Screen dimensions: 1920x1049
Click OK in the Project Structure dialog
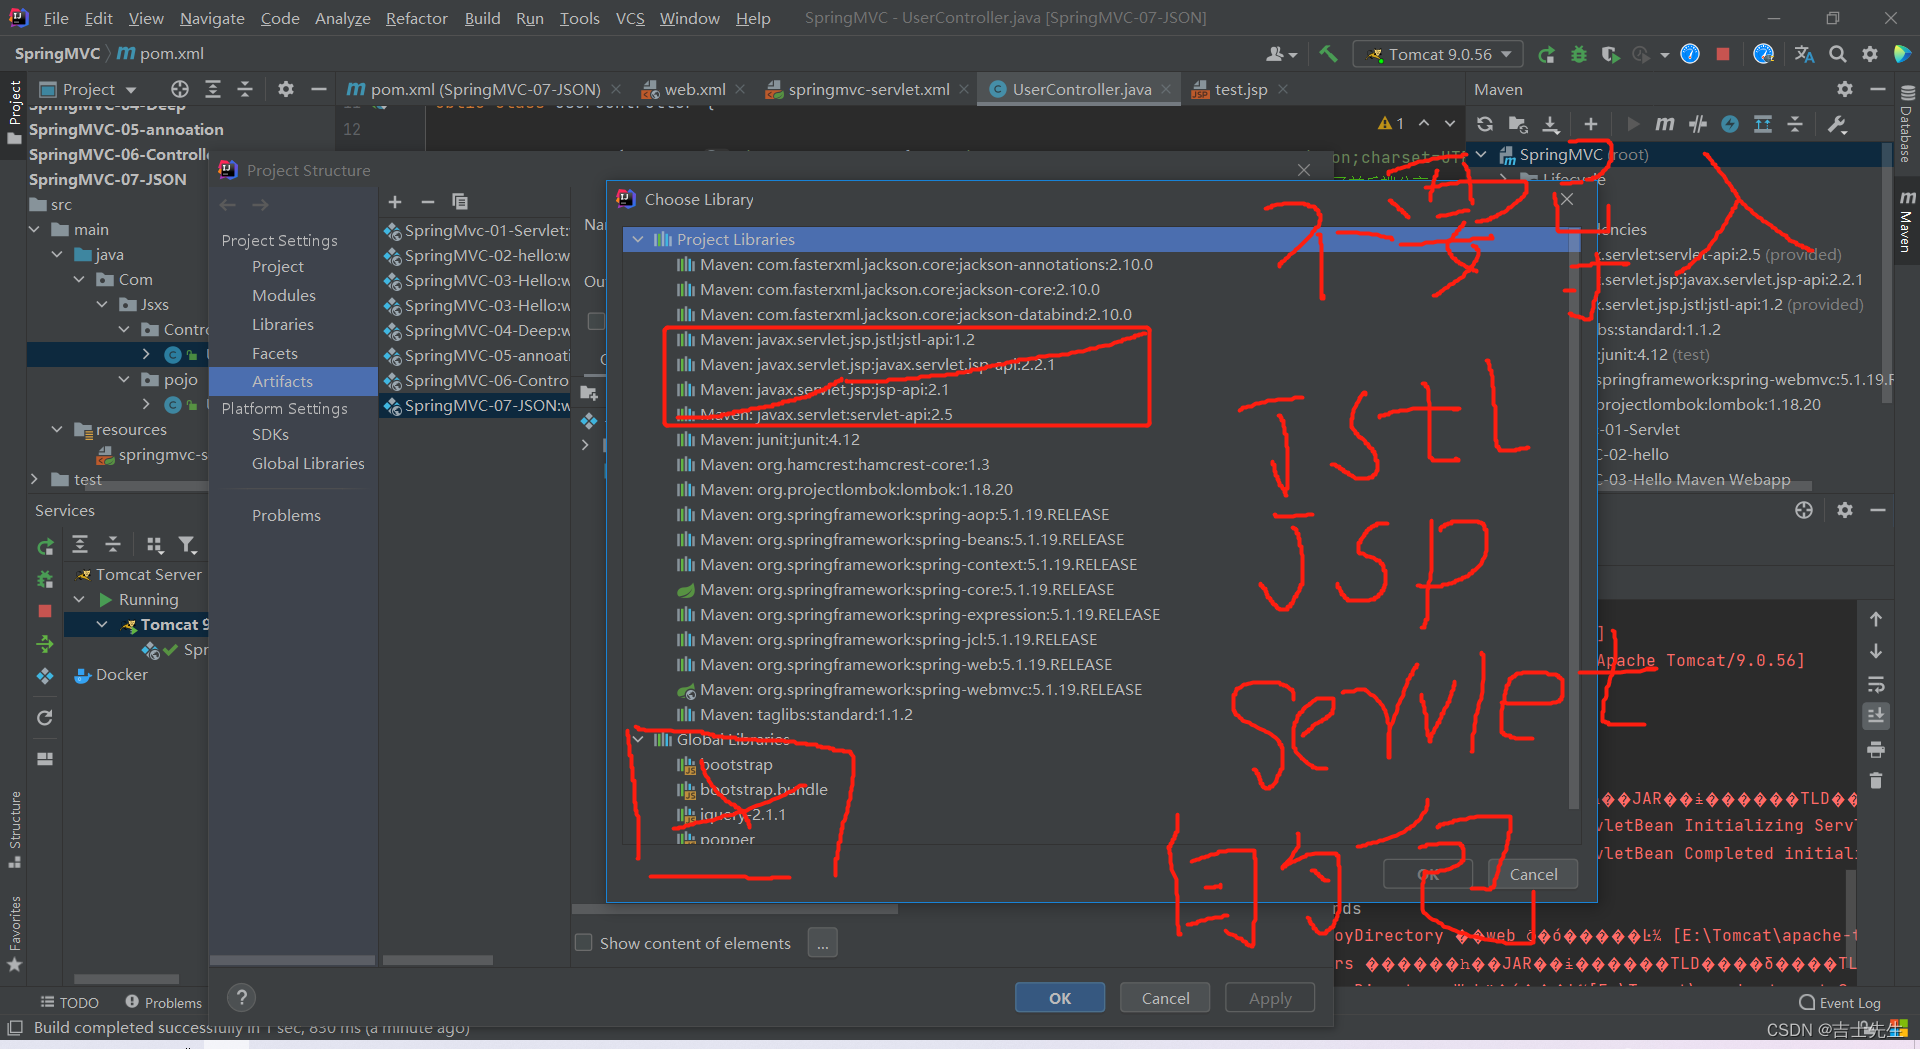click(x=1060, y=998)
